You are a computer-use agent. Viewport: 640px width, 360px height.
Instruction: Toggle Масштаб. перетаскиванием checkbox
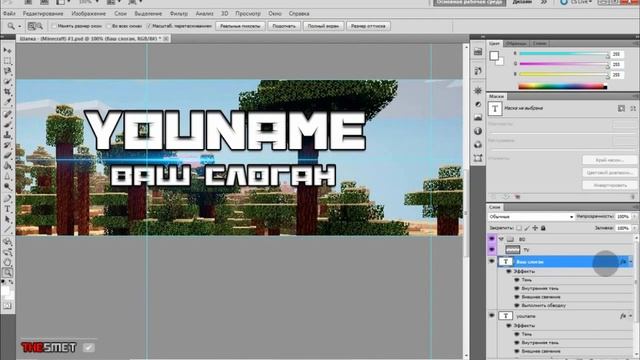tap(149, 26)
